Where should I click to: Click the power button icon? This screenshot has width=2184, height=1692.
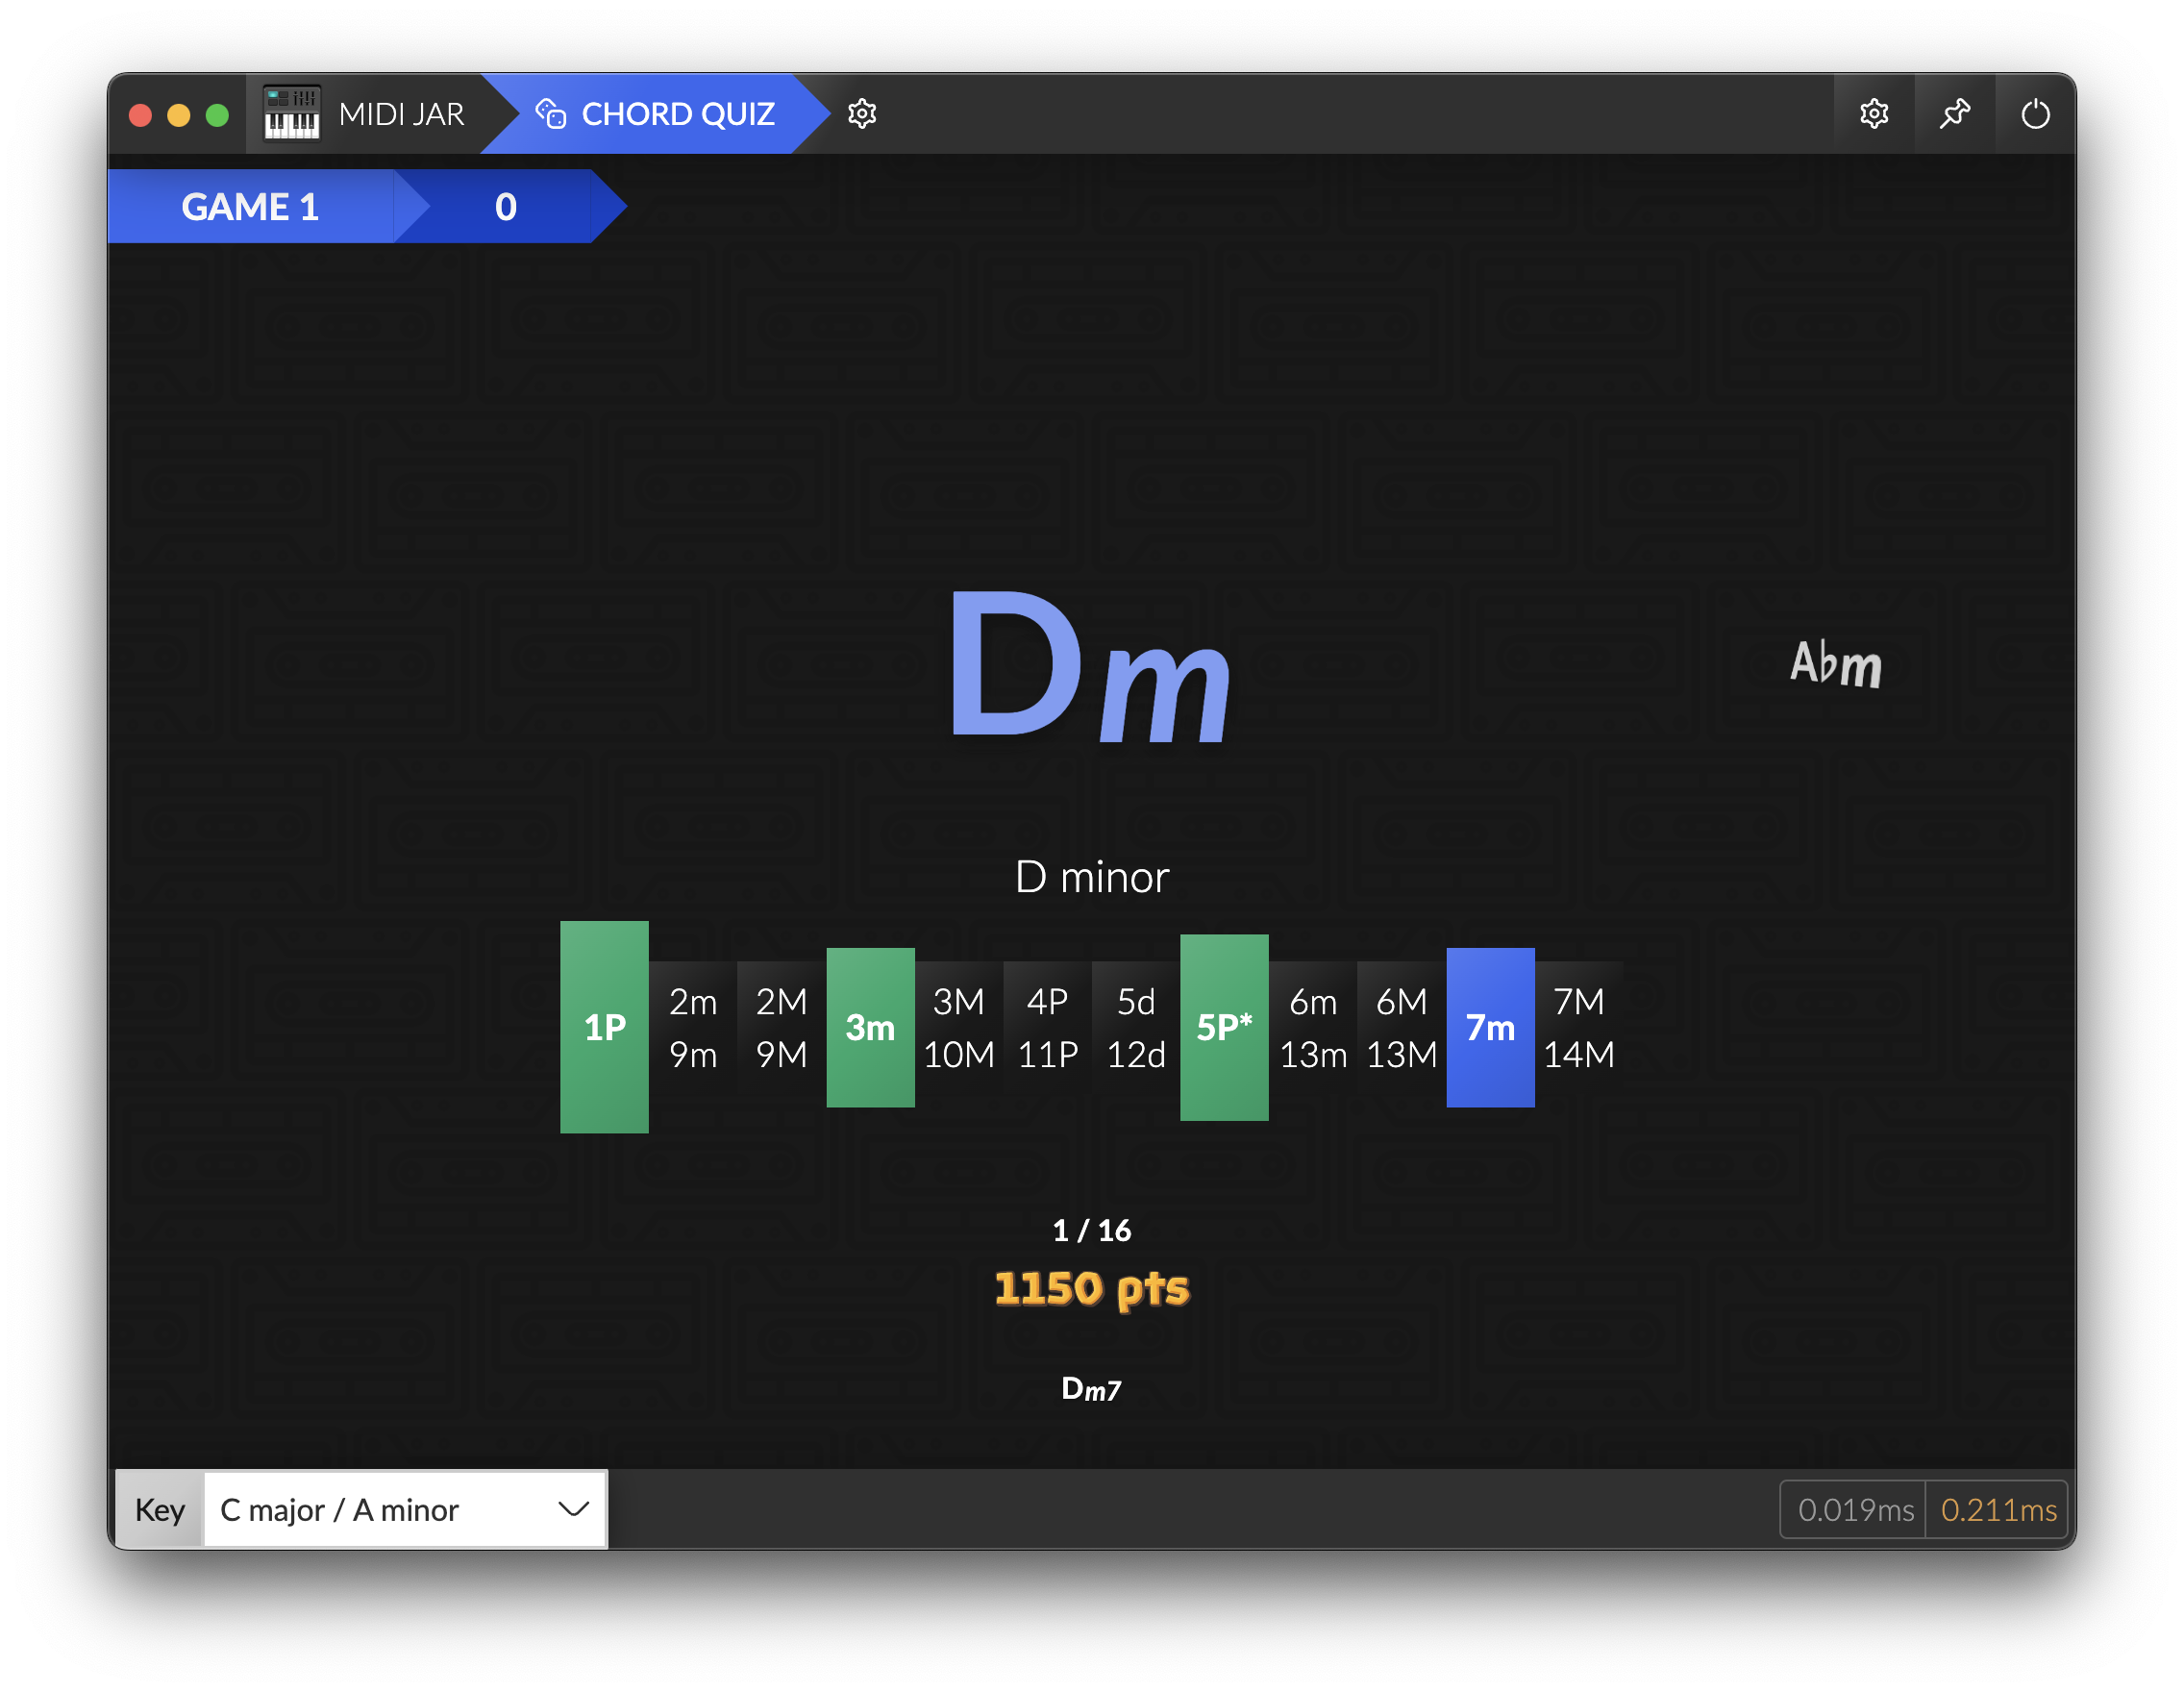pos(2034,114)
